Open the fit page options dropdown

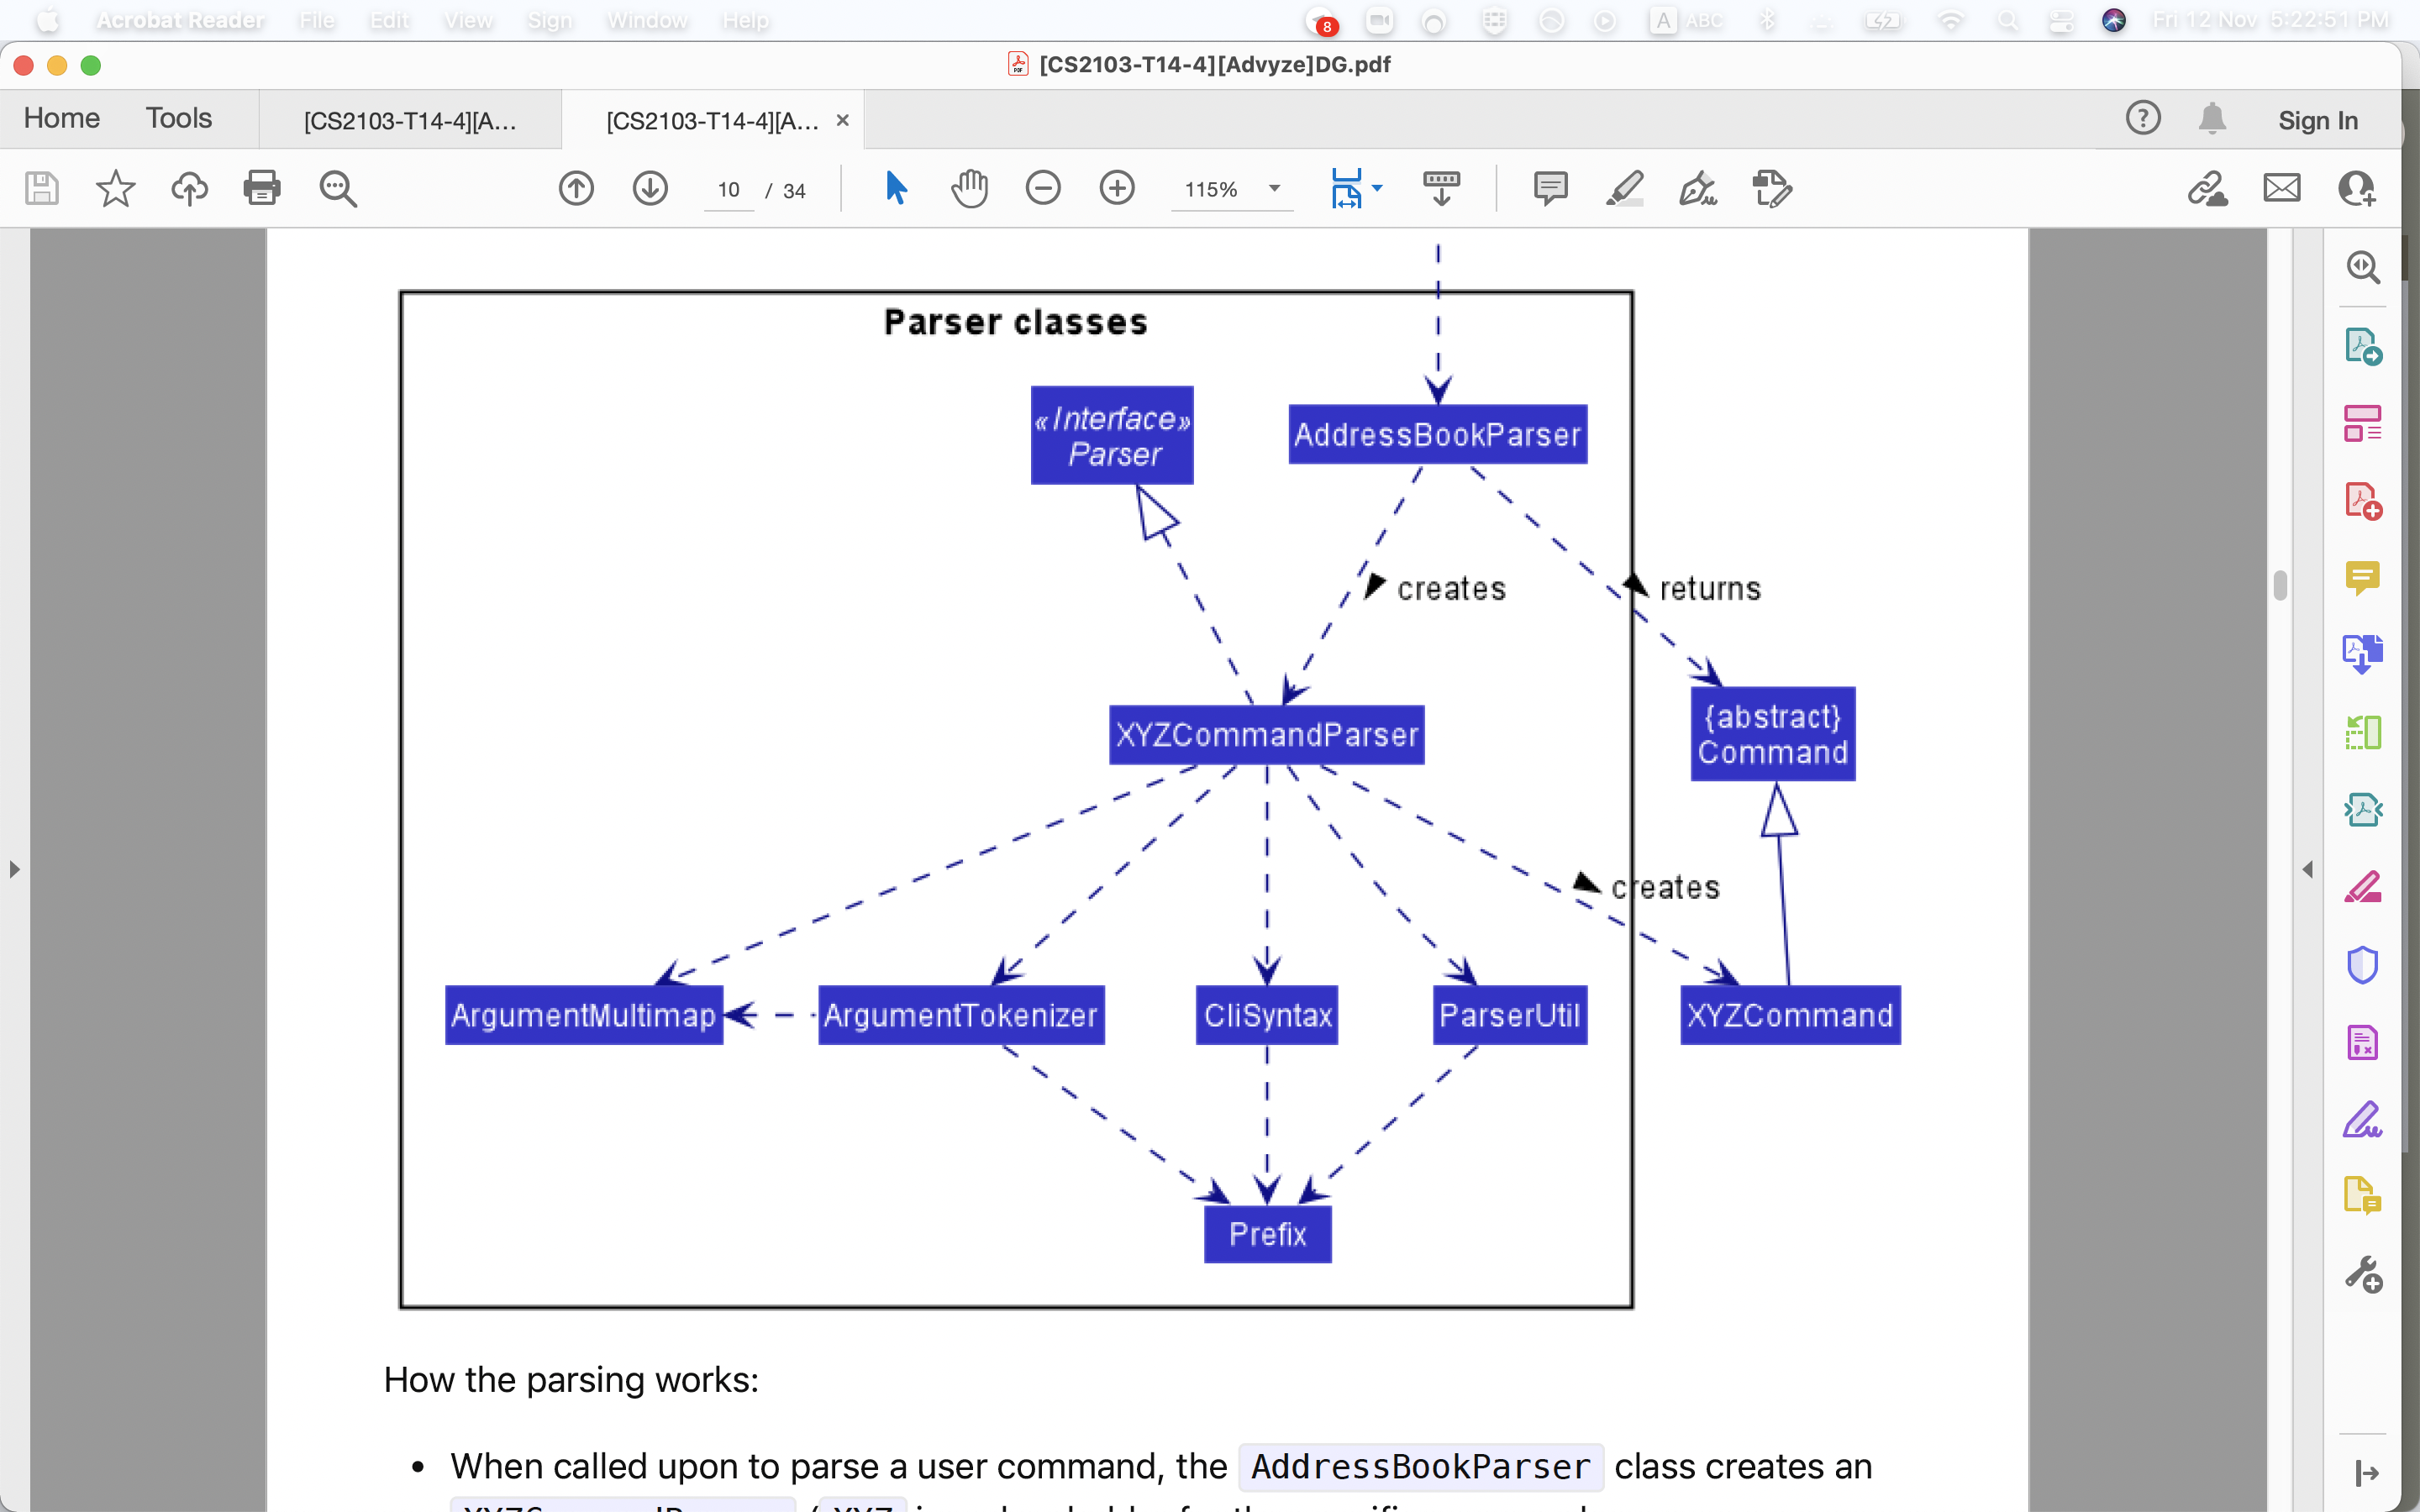[1378, 189]
